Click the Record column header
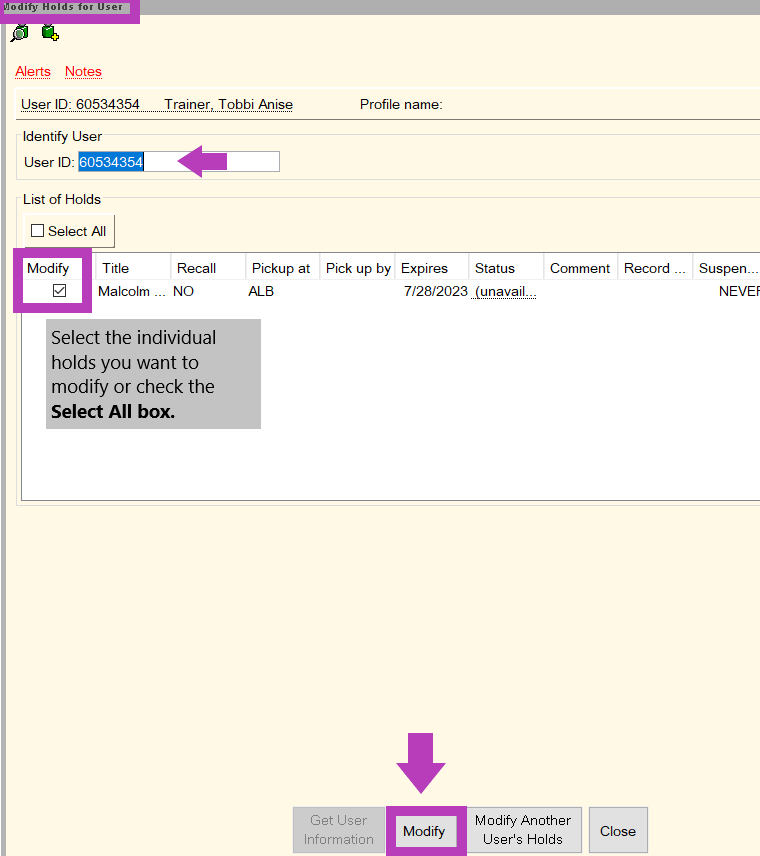The width and height of the screenshot is (760, 856). coord(655,268)
